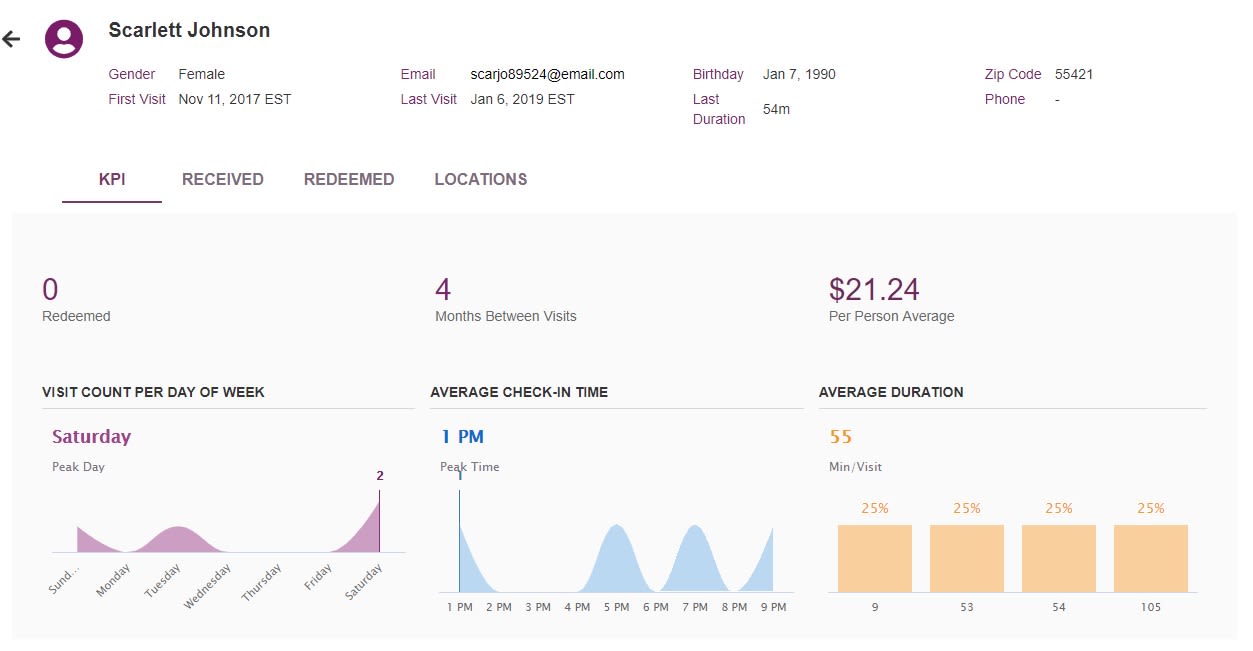Open Scarlett Johnson's profile avatar
1253x651 pixels.
point(65,38)
